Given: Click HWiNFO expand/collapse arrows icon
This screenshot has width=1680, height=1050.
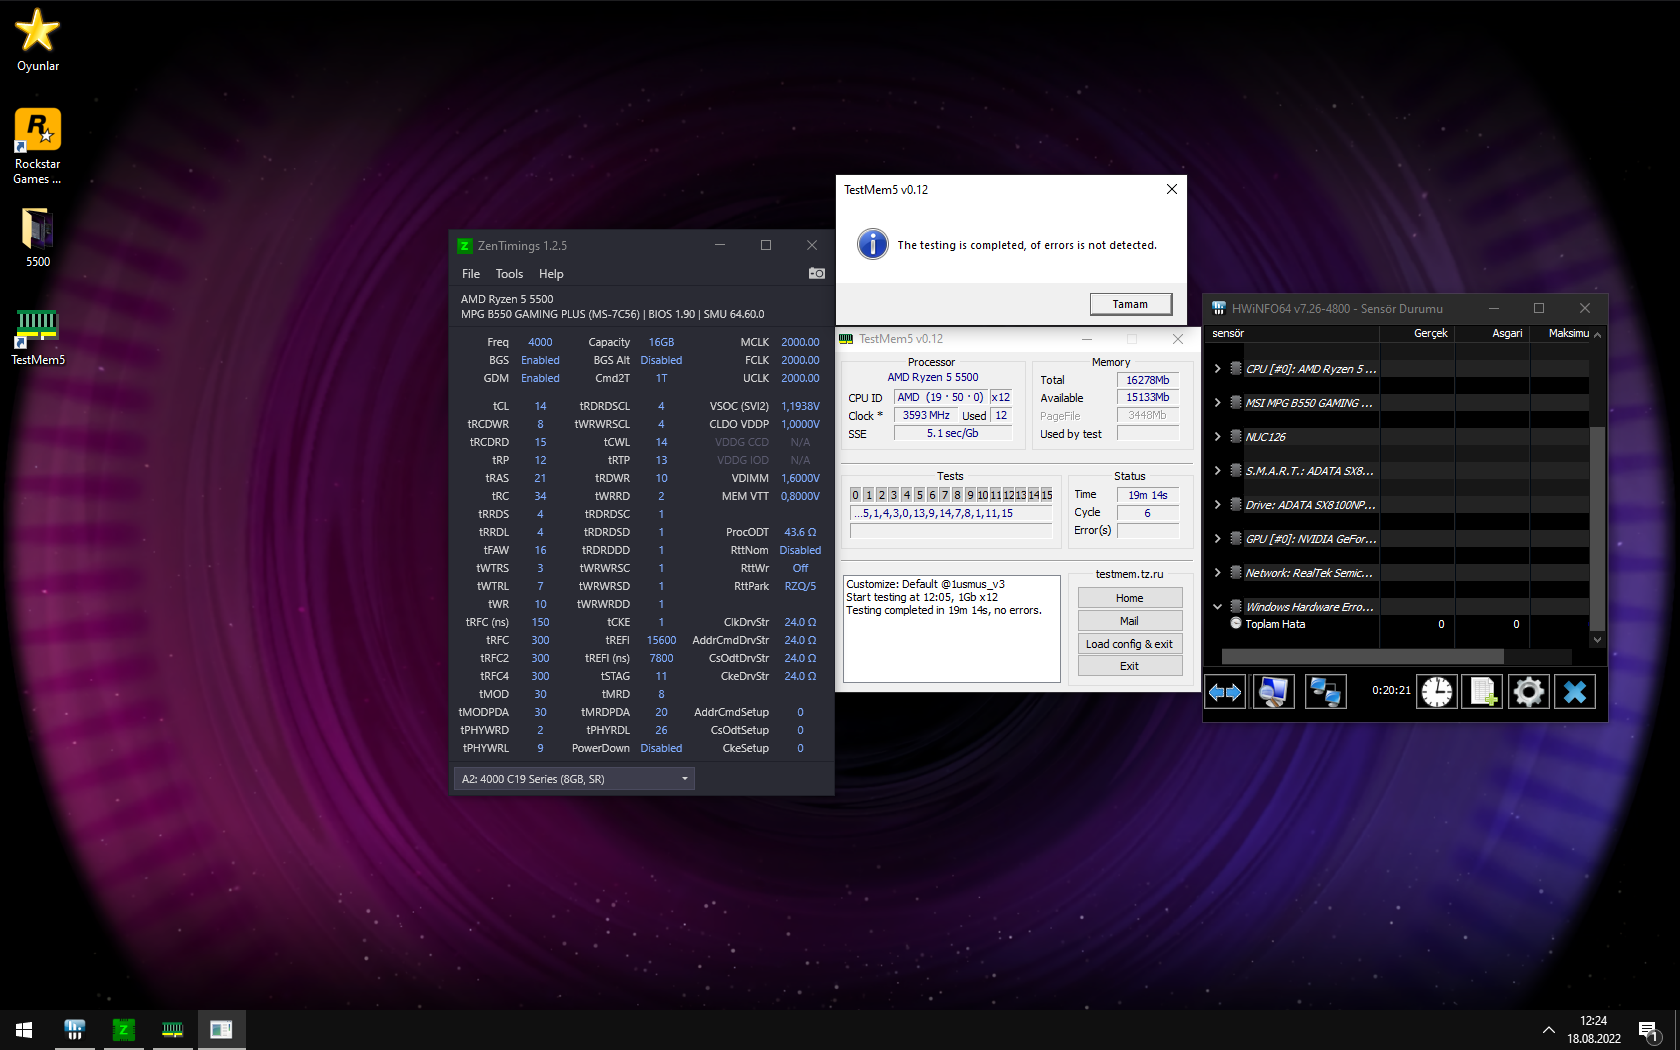Looking at the screenshot, I should click(1225, 692).
